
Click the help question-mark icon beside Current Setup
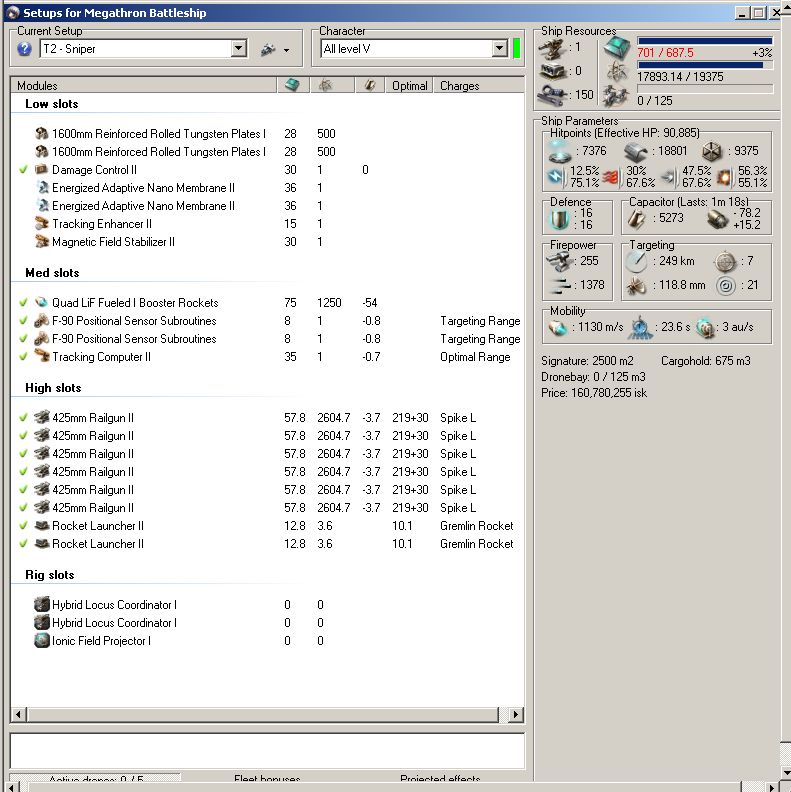click(24, 49)
